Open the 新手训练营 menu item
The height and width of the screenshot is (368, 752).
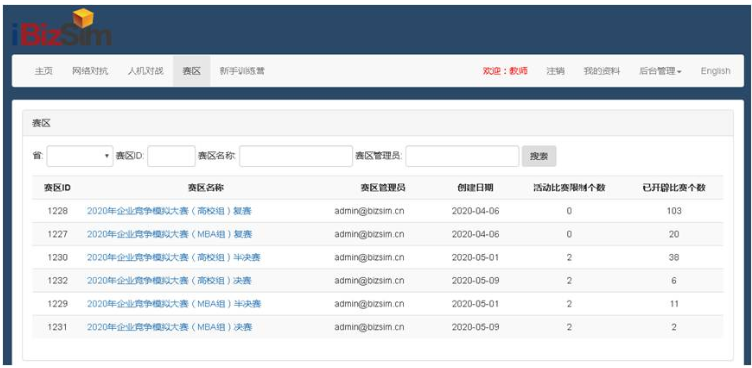pyautogui.click(x=242, y=71)
